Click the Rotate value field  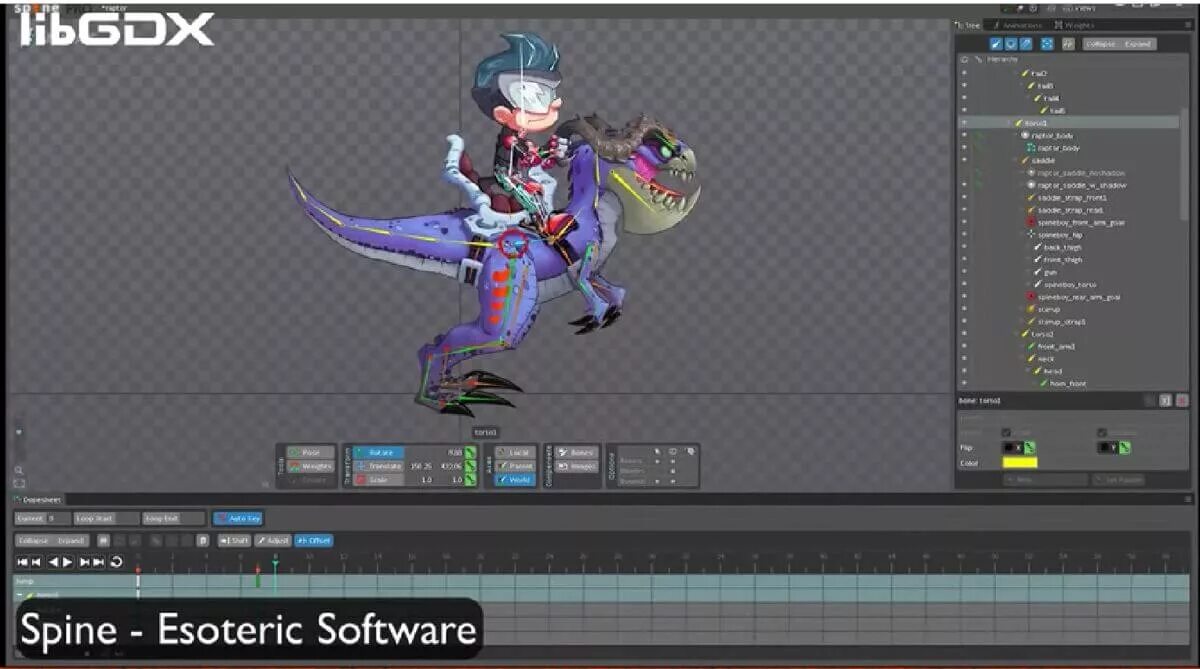pos(452,452)
